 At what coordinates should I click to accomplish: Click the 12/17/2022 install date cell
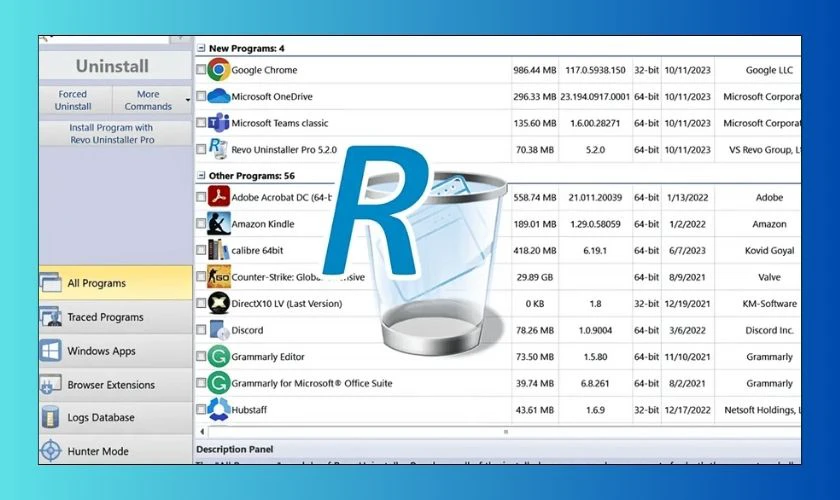(x=687, y=410)
